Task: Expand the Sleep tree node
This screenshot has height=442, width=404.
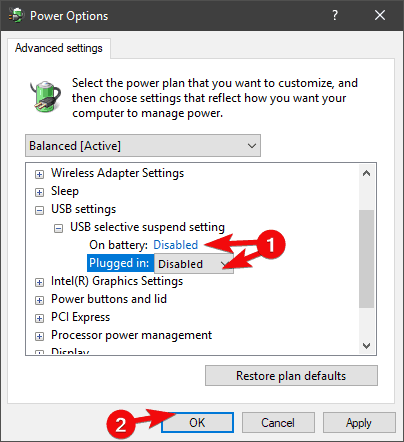Action: click(x=39, y=192)
